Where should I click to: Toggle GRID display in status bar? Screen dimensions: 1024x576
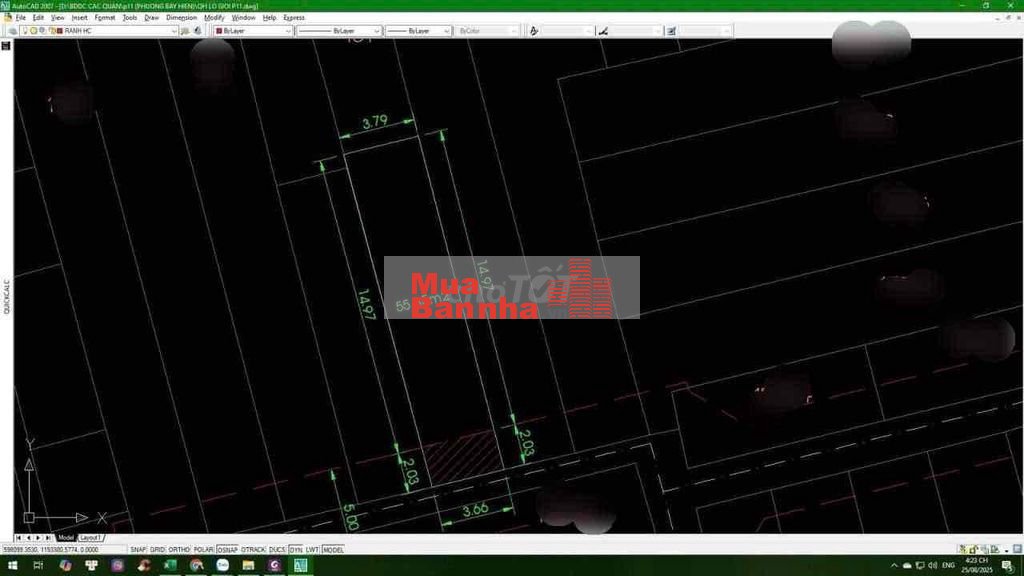[157, 550]
